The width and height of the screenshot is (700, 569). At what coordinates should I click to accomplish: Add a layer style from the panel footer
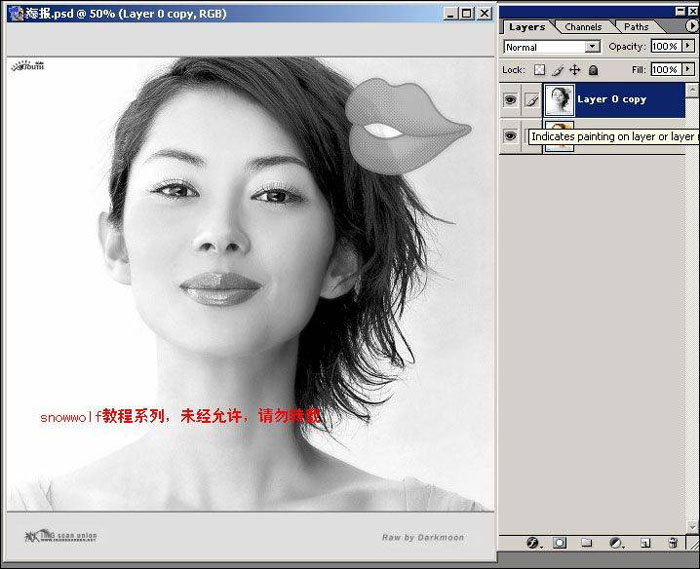click(x=533, y=542)
